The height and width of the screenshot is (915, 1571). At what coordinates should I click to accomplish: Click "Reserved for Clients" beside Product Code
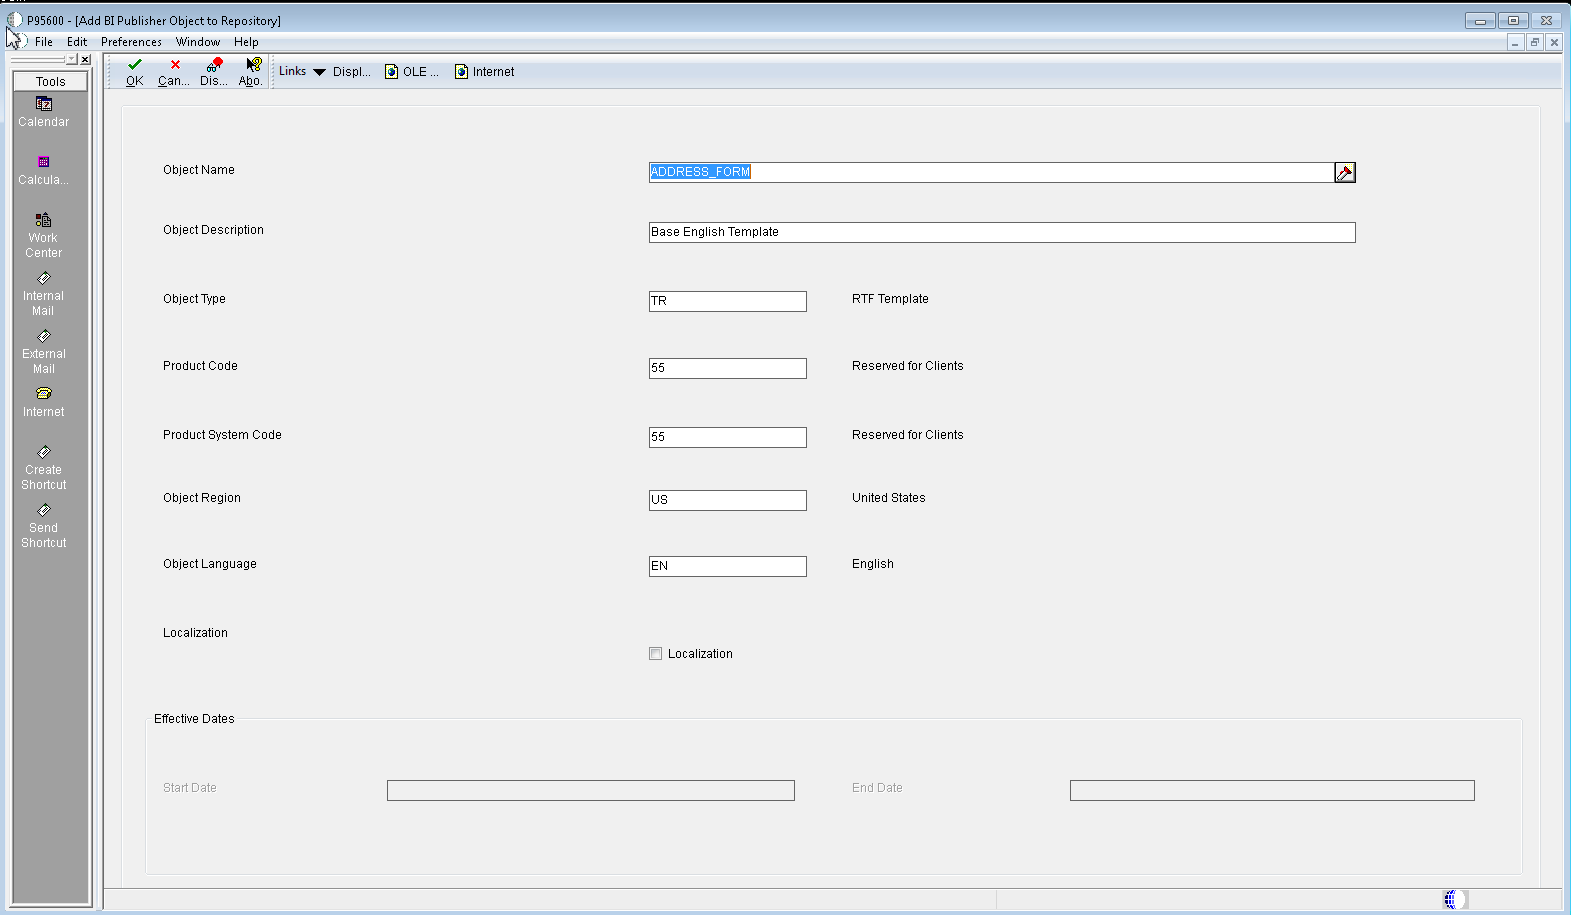point(908,366)
